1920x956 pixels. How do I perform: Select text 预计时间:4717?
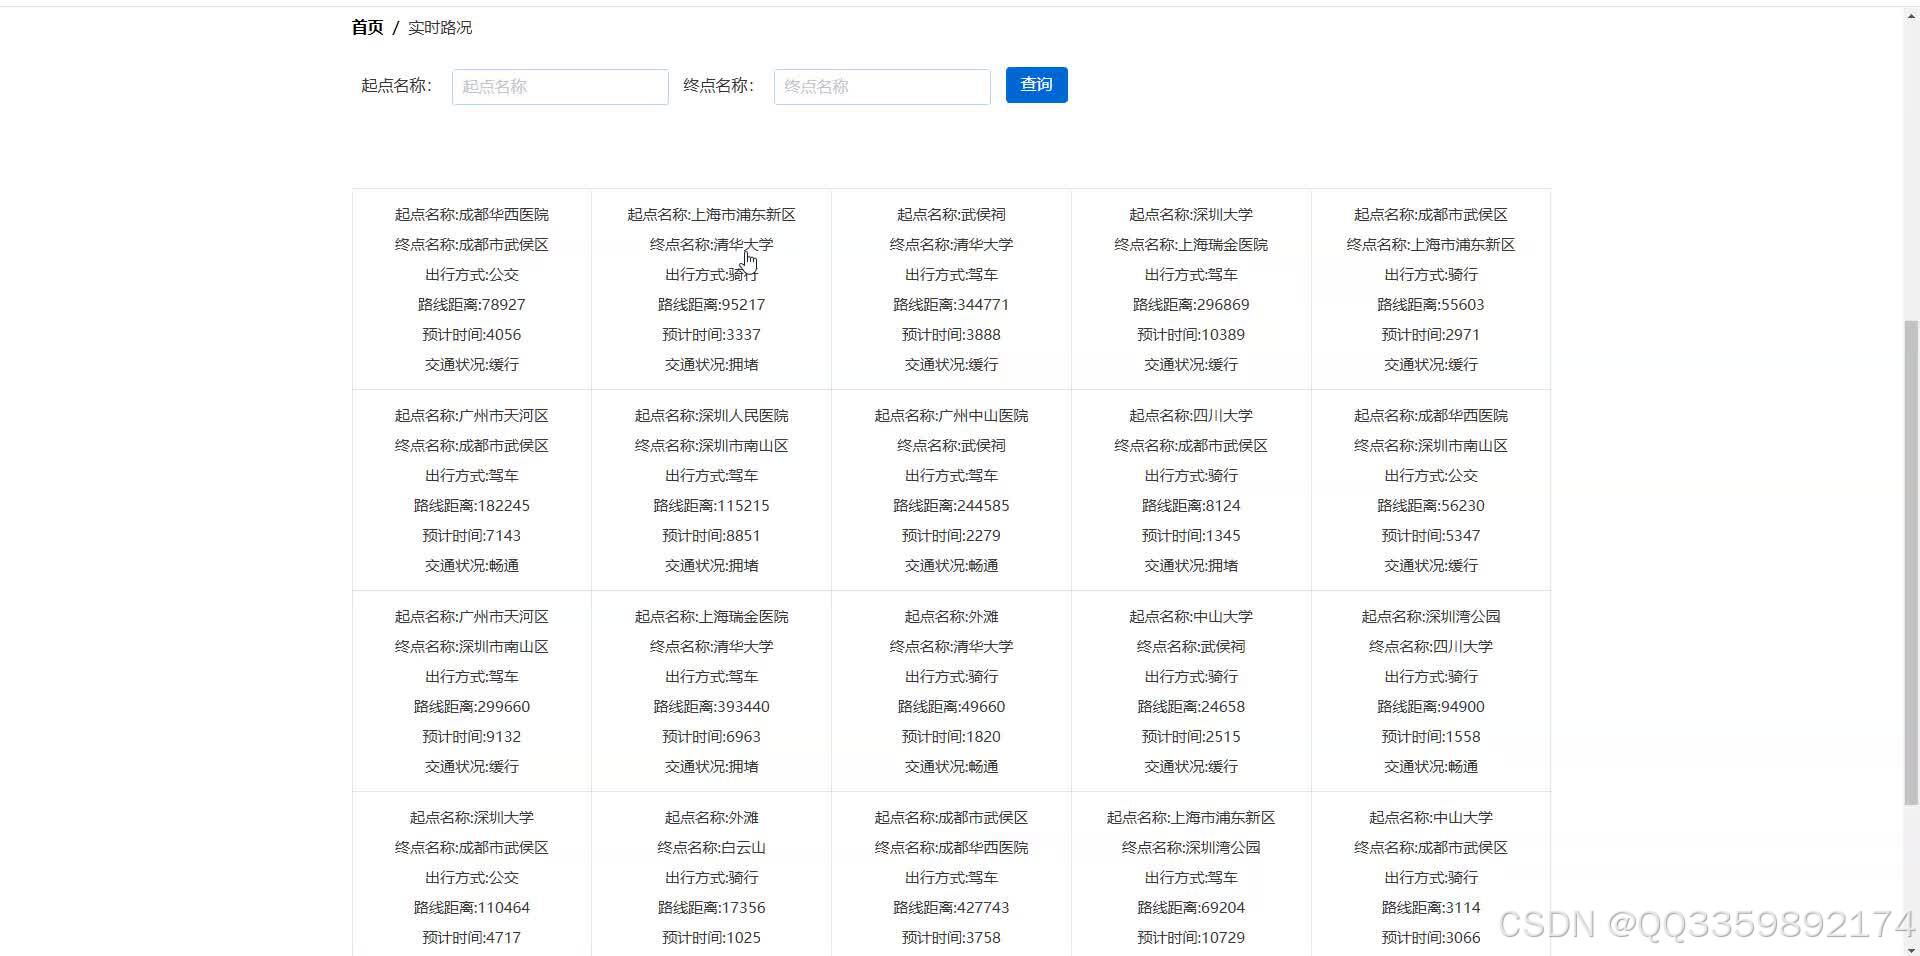tap(472, 938)
